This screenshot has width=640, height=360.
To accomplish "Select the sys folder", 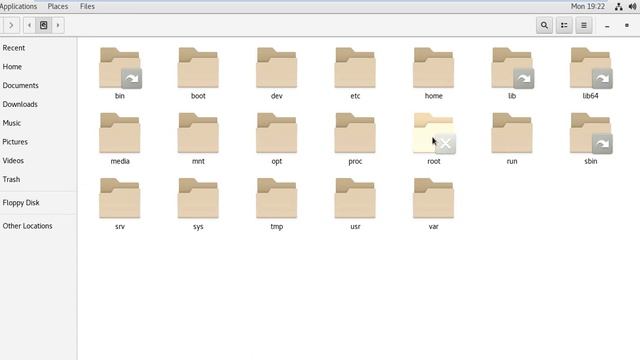I will pos(198,198).
